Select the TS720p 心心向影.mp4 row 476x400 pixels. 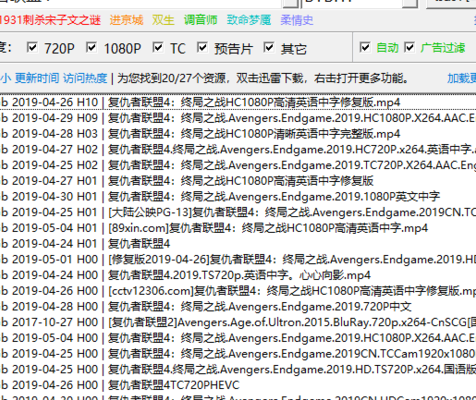coord(238,275)
